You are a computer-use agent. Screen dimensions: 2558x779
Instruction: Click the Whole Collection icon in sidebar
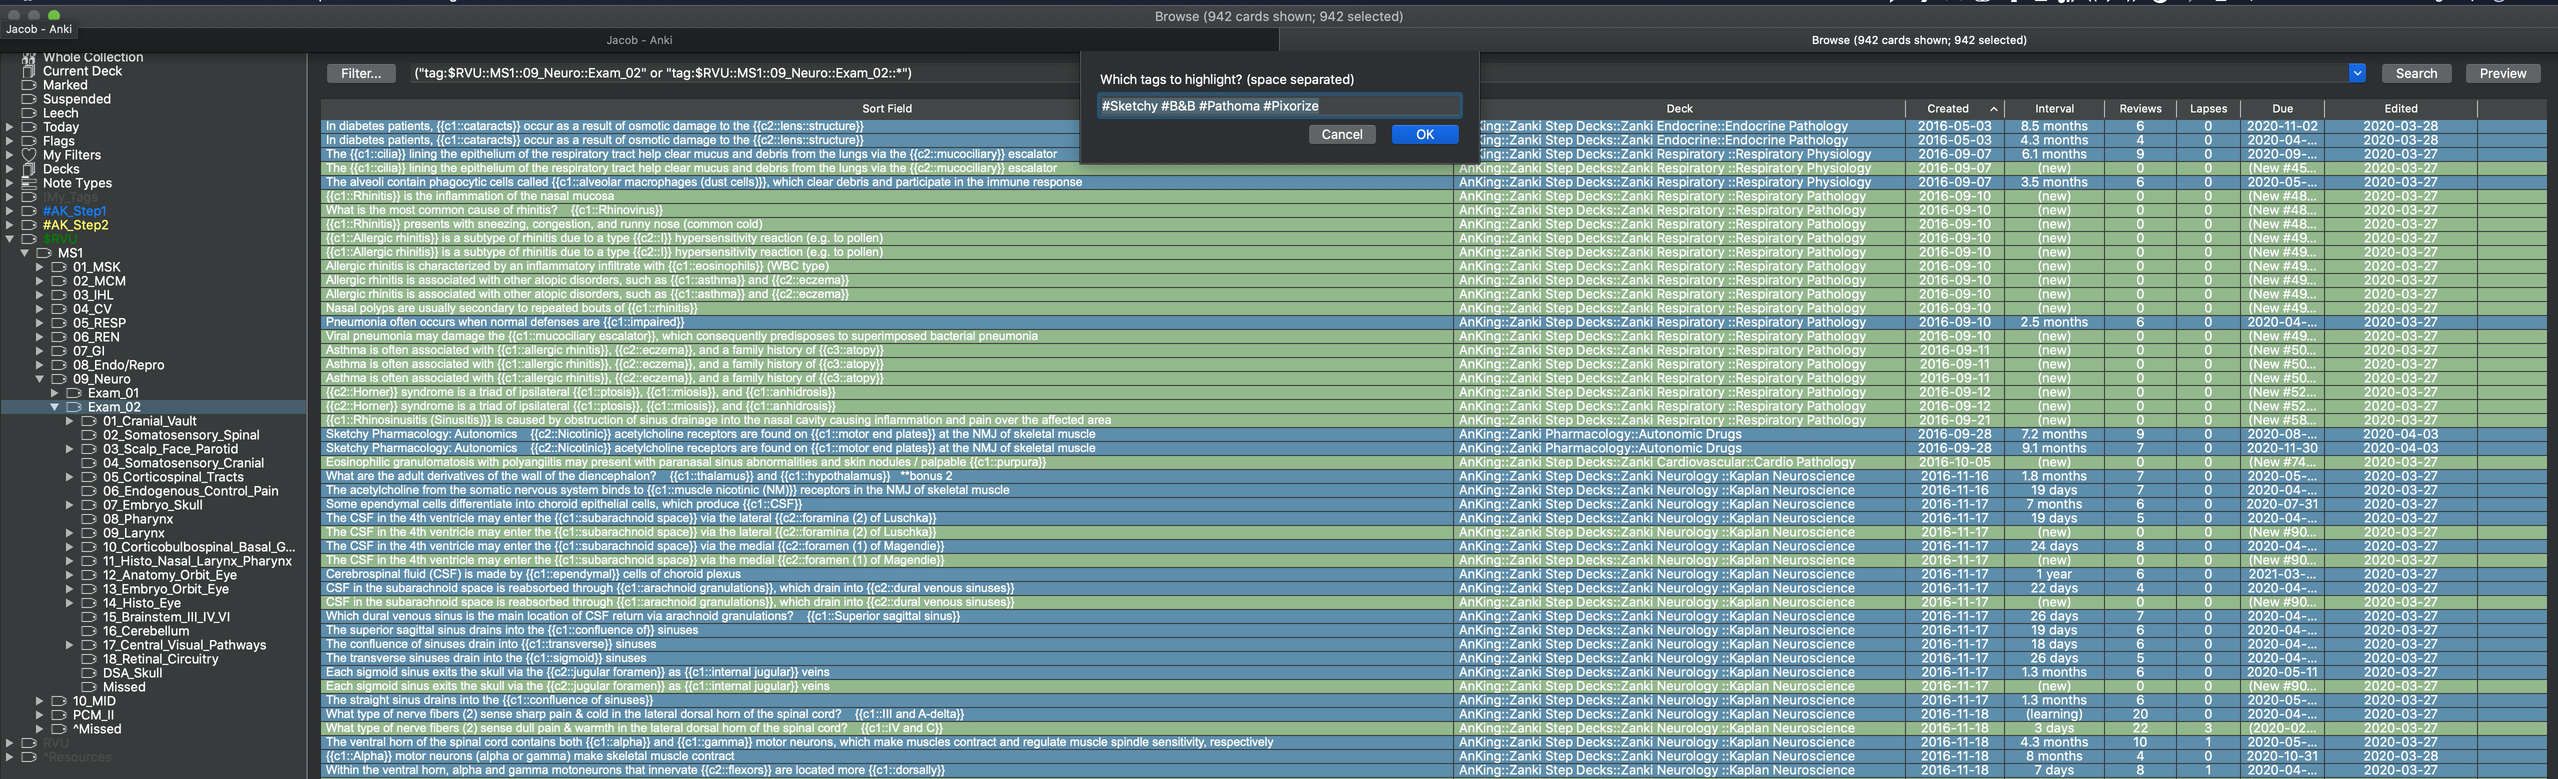coord(29,58)
